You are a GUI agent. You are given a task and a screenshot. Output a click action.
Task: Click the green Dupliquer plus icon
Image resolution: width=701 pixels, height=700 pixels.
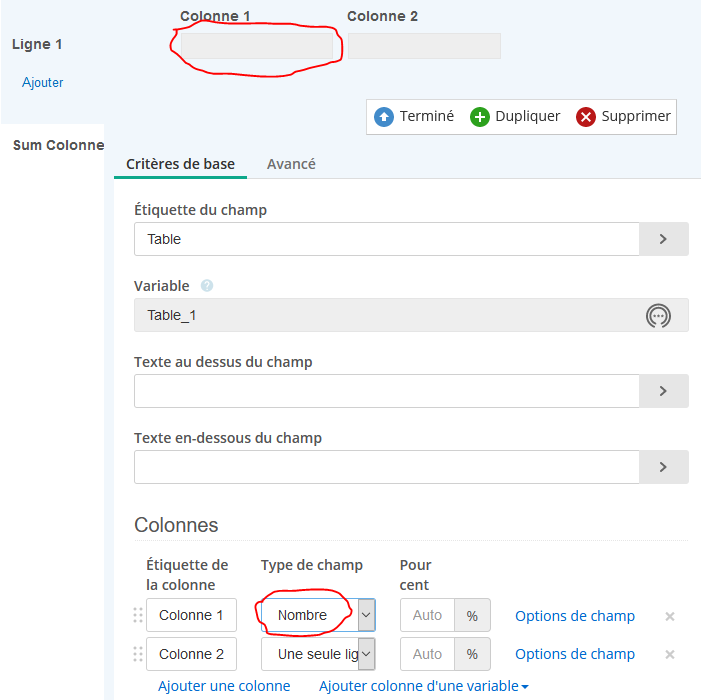click(480, 117)
